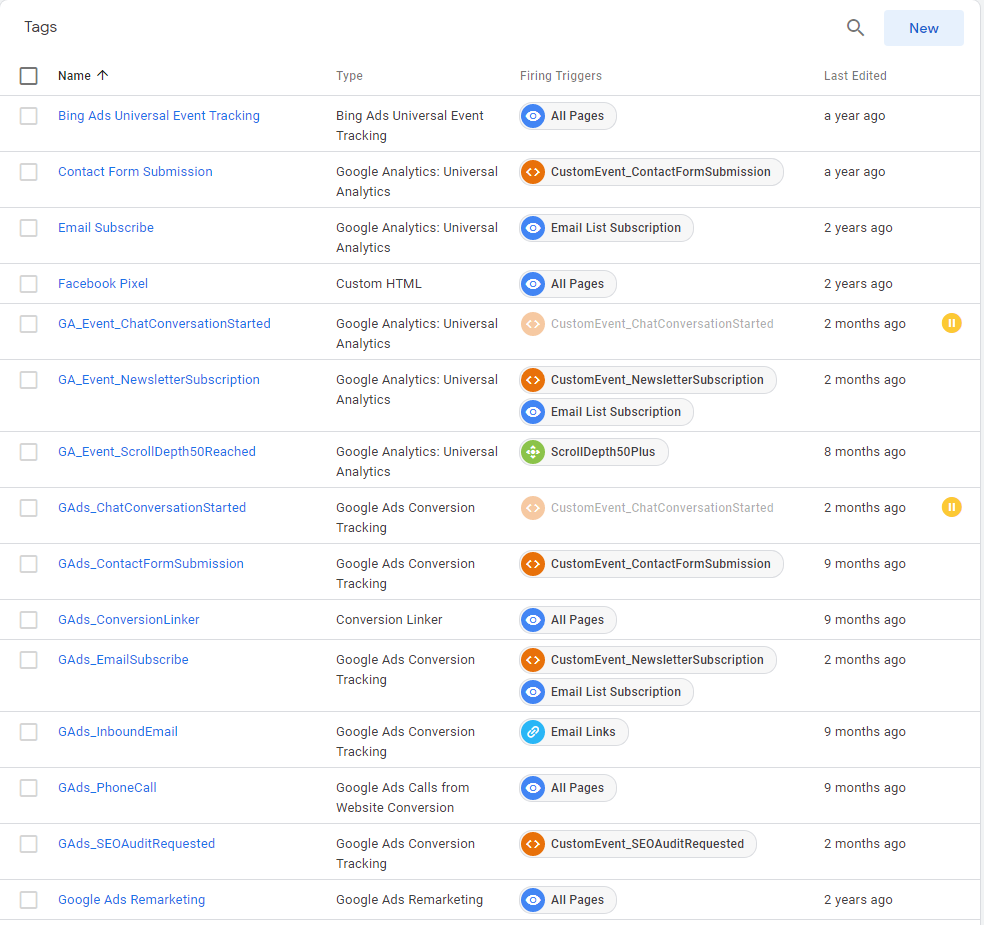Click the Email List Subscription chip on GAds_EmailSubscribe
Screen dimensions: 984x925
pos(605,691)
